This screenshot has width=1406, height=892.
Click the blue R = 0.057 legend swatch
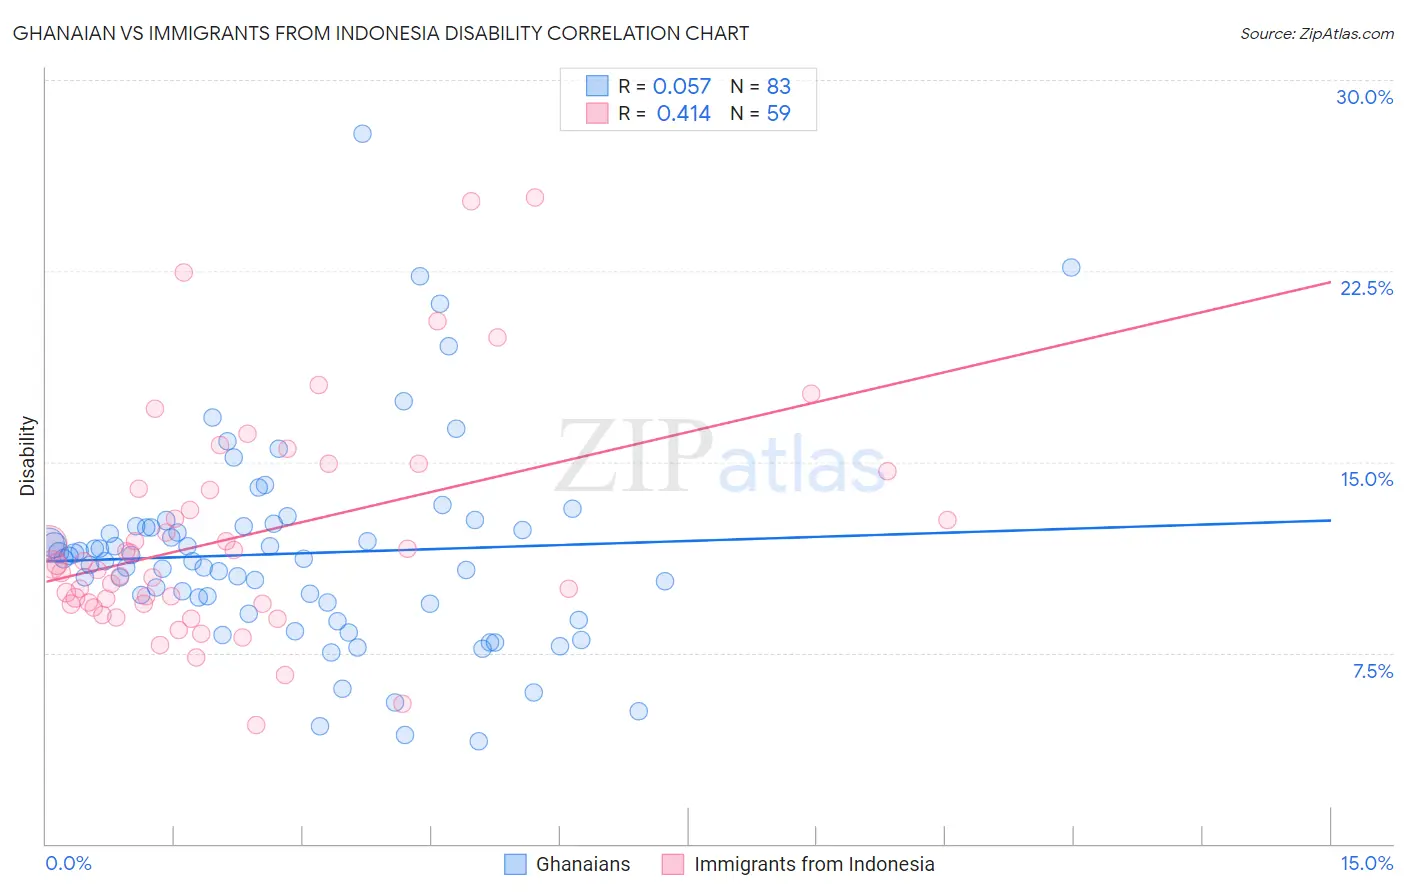(597, 86)
